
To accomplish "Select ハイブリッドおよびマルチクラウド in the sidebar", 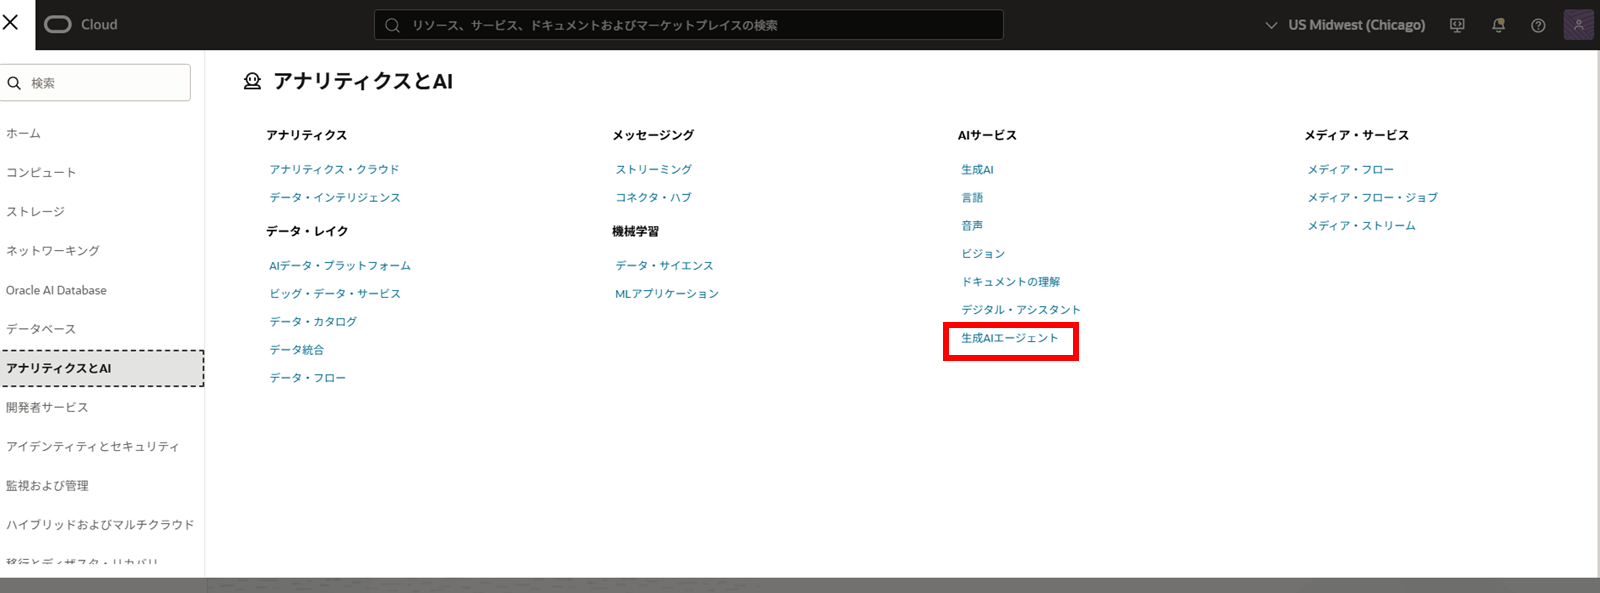I will tap(100, 524).
